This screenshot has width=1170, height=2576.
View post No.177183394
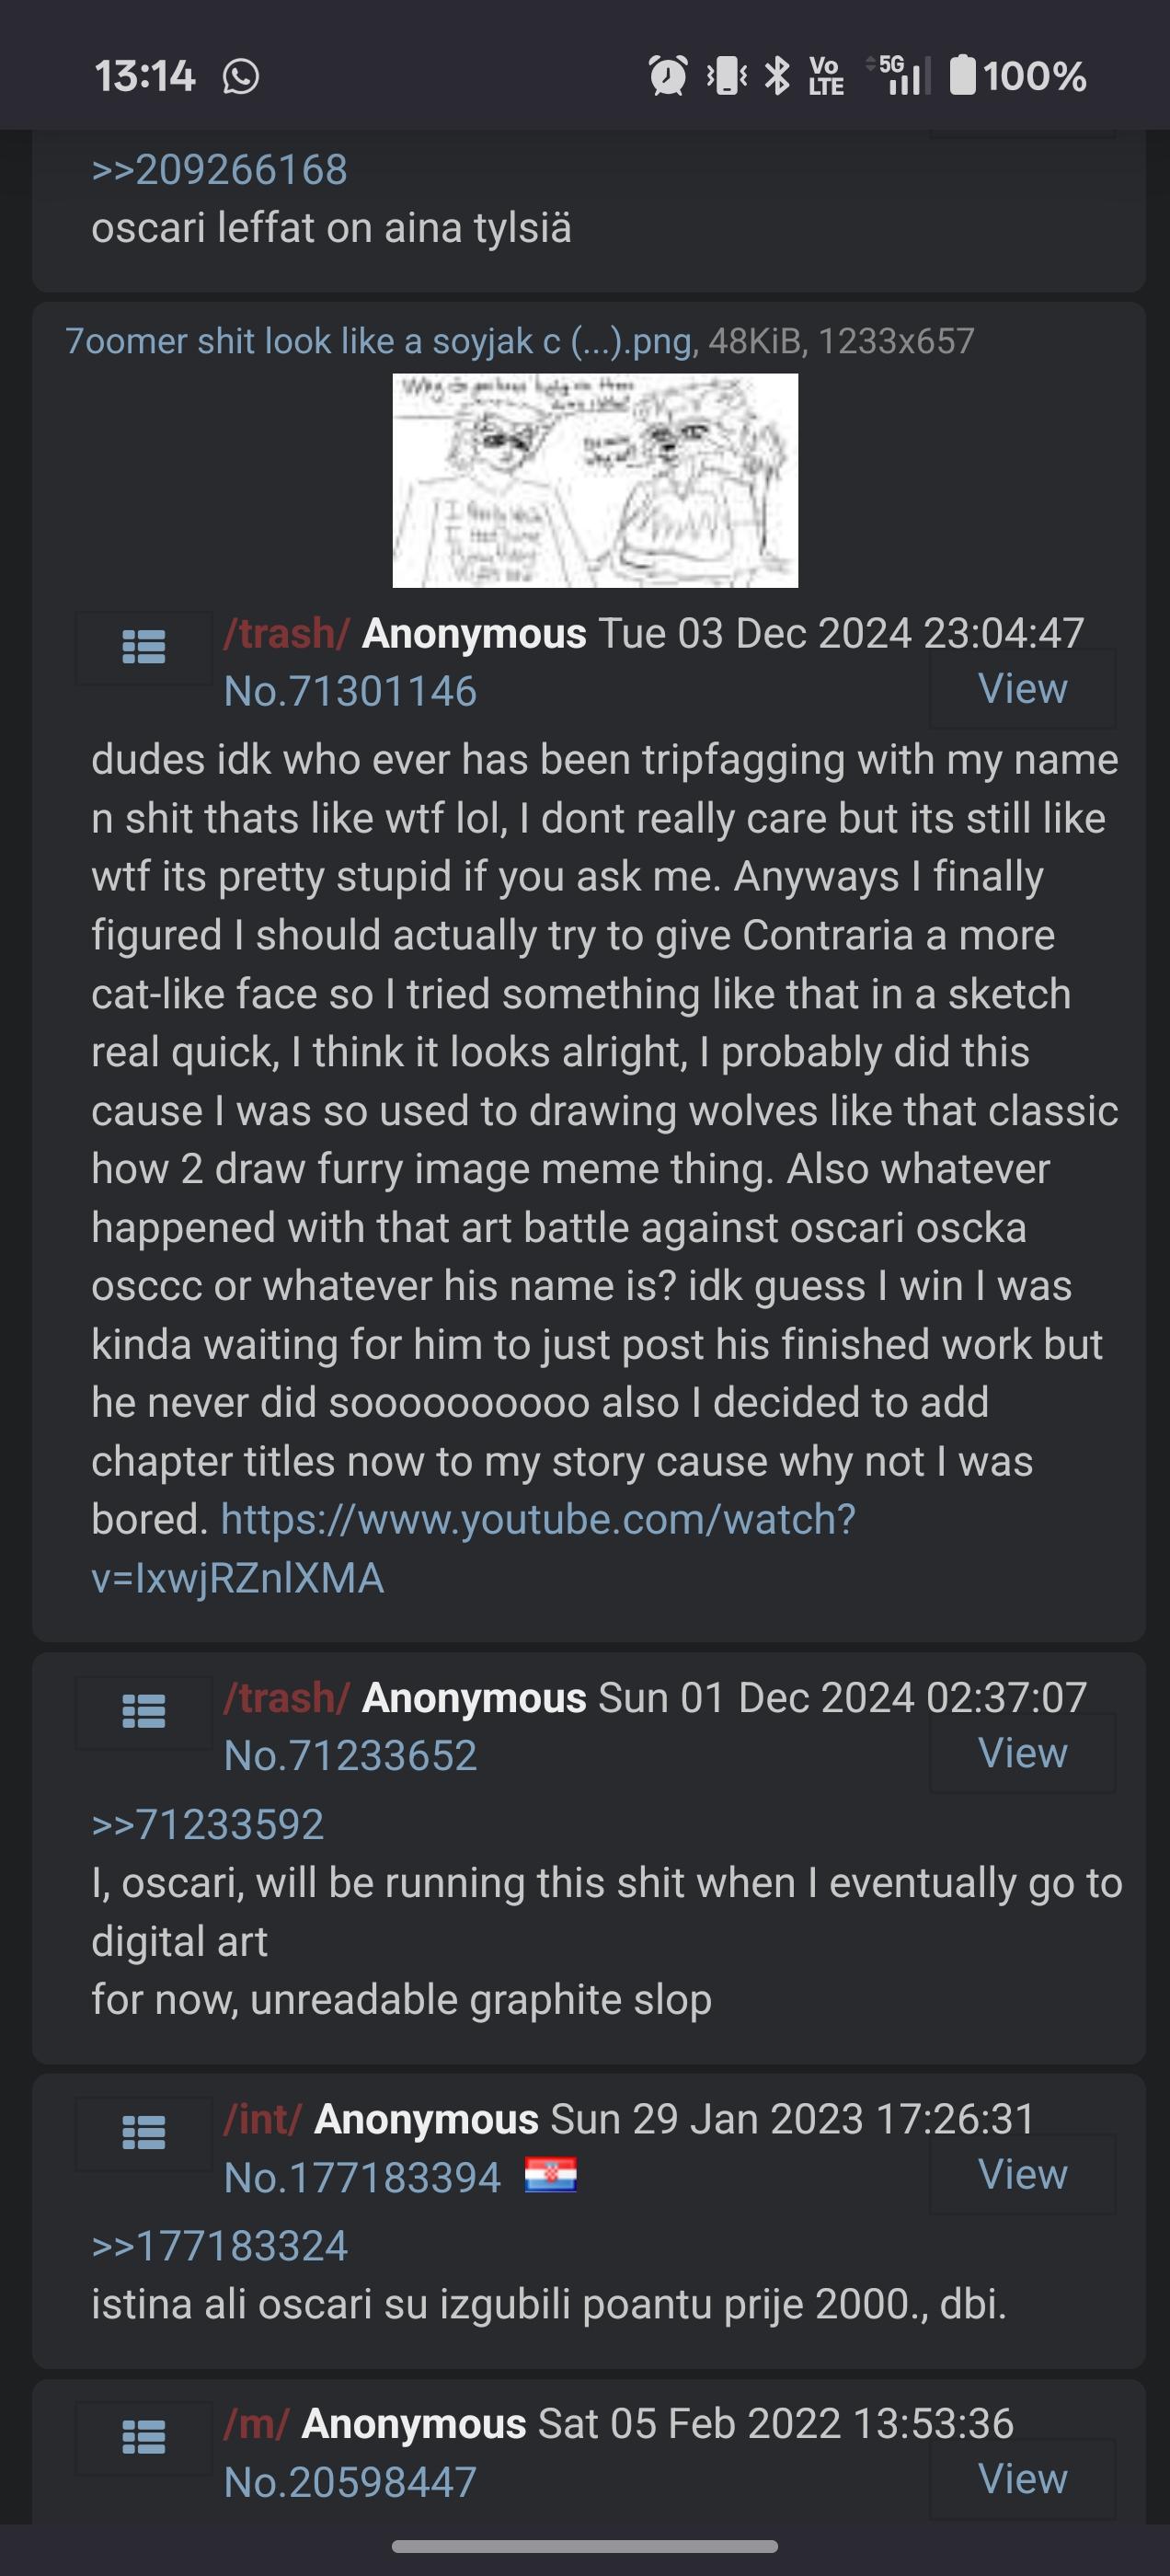1022,2174
